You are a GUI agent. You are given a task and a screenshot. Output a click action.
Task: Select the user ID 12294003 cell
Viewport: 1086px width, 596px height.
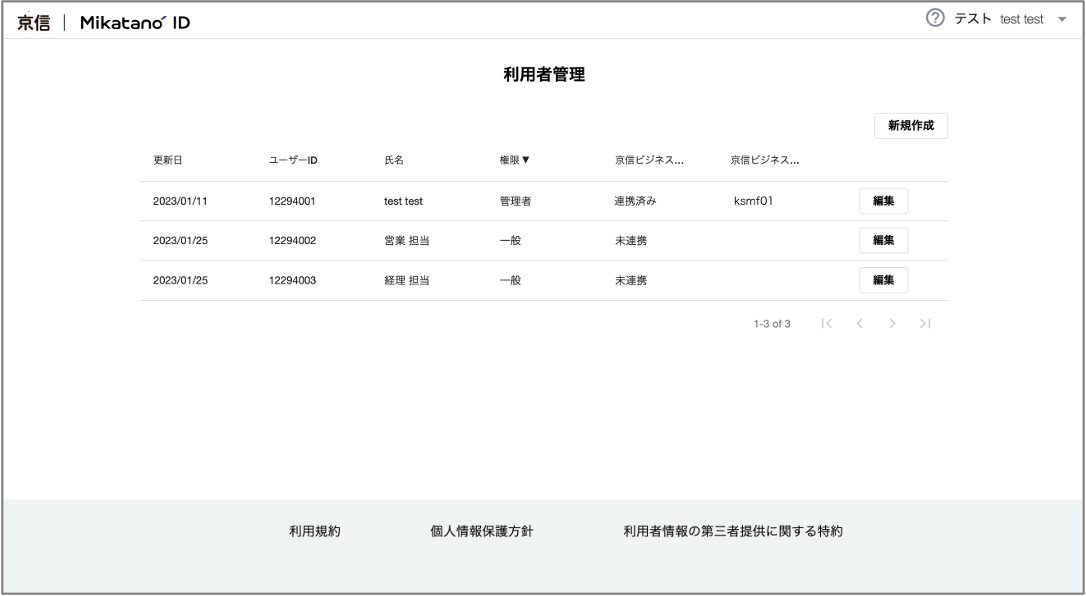[x=292, y=280]
